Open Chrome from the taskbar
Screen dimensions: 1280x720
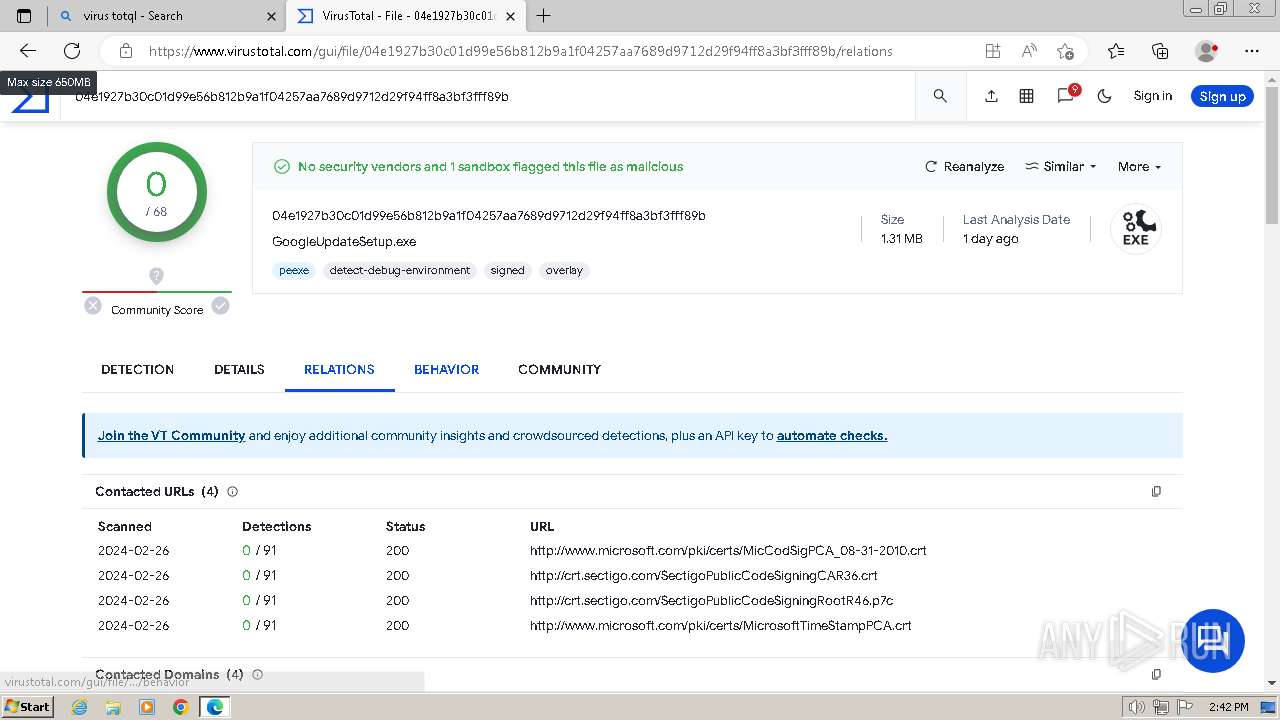(180, 707)
